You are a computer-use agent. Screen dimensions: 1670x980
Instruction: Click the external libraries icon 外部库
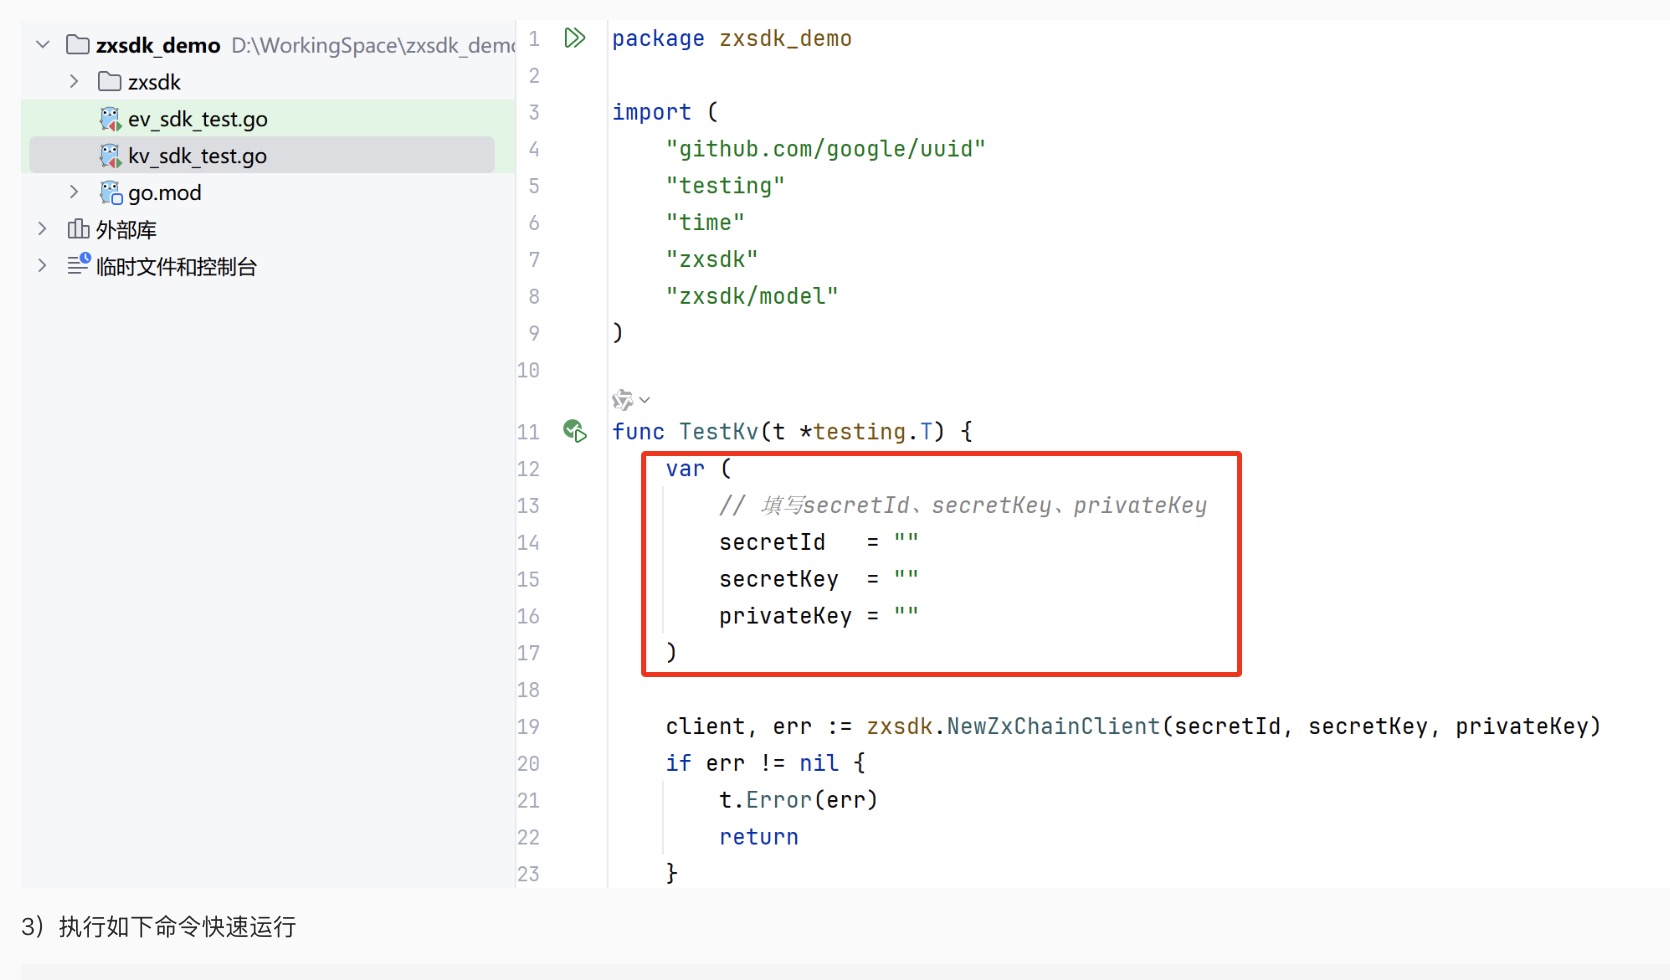[78, 229]
